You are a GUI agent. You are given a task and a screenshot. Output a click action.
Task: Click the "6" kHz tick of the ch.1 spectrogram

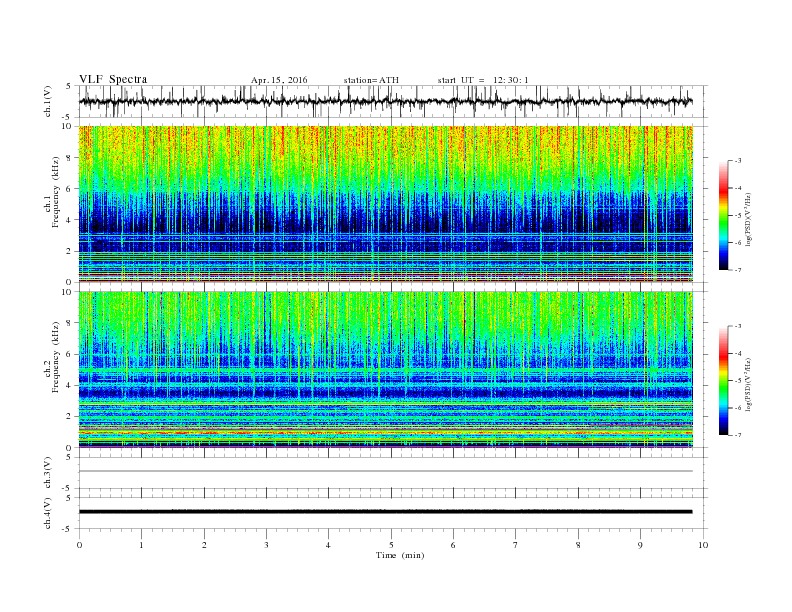[x=70, y=189]
